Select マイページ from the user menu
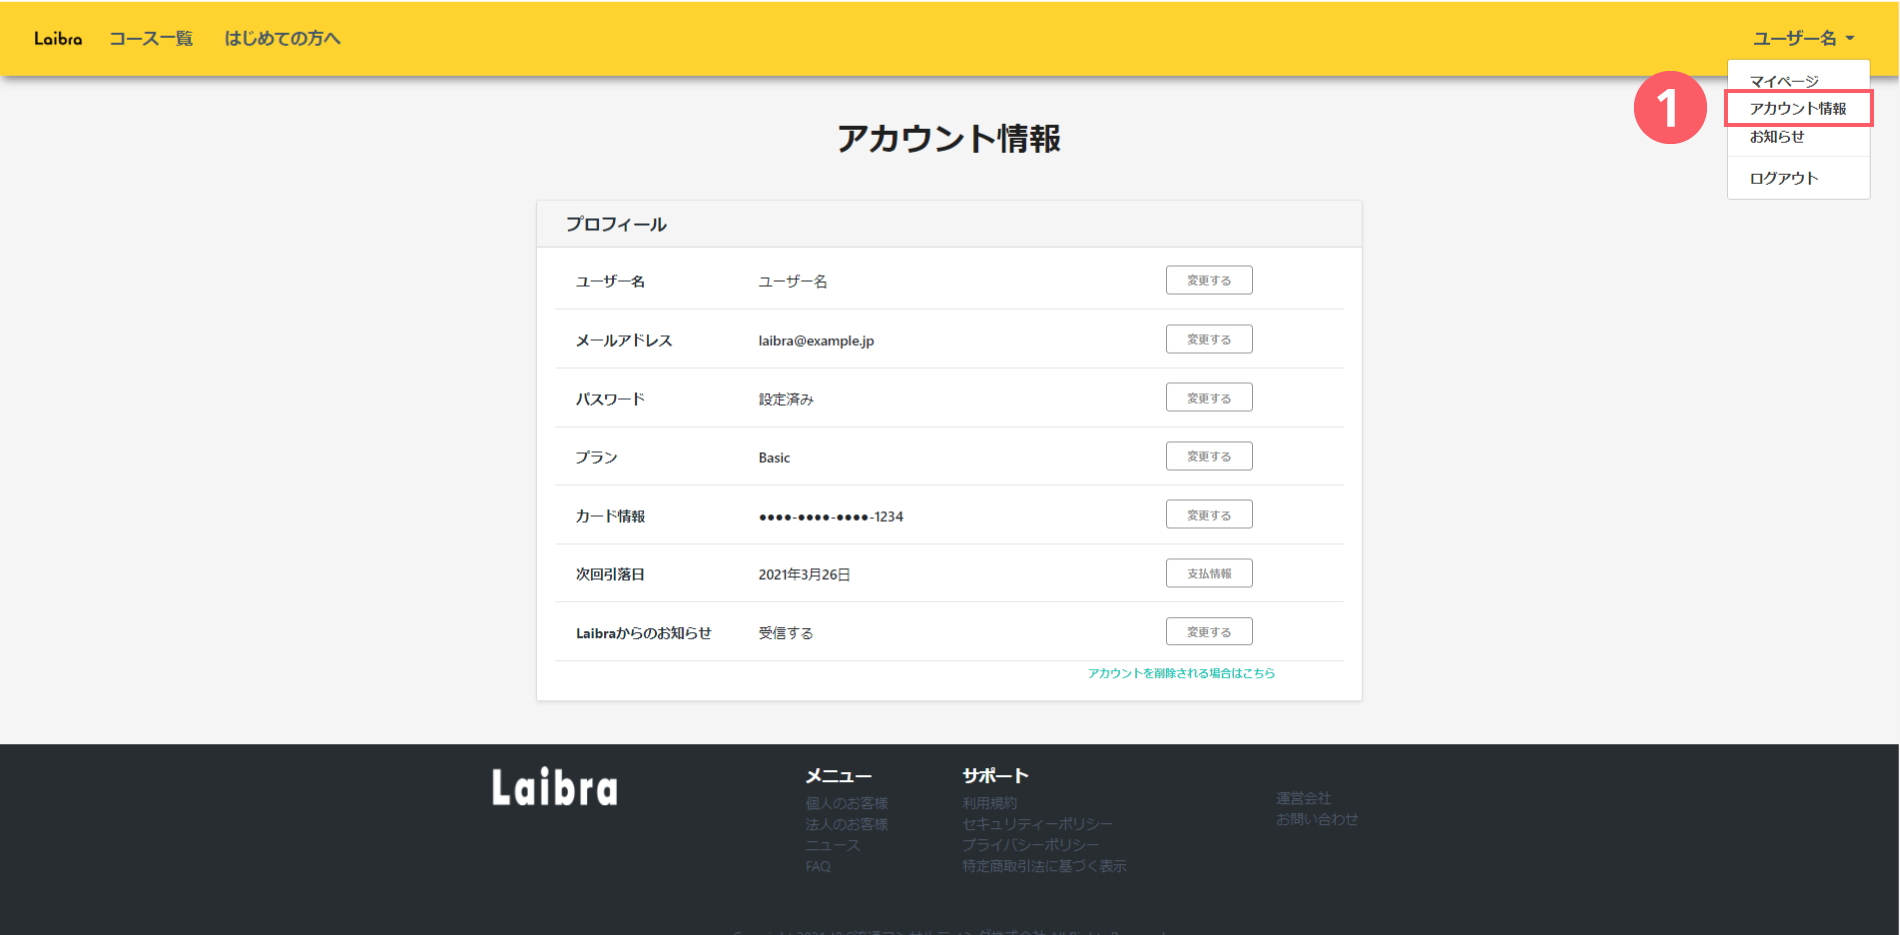Viewport: 1900px width, 935px height. 1784,81
